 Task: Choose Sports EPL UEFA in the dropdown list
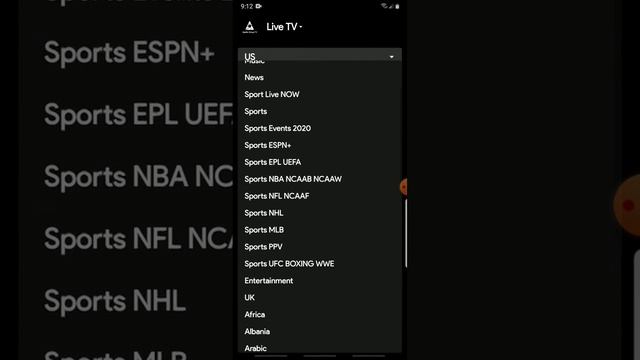[x=273, y=162]
